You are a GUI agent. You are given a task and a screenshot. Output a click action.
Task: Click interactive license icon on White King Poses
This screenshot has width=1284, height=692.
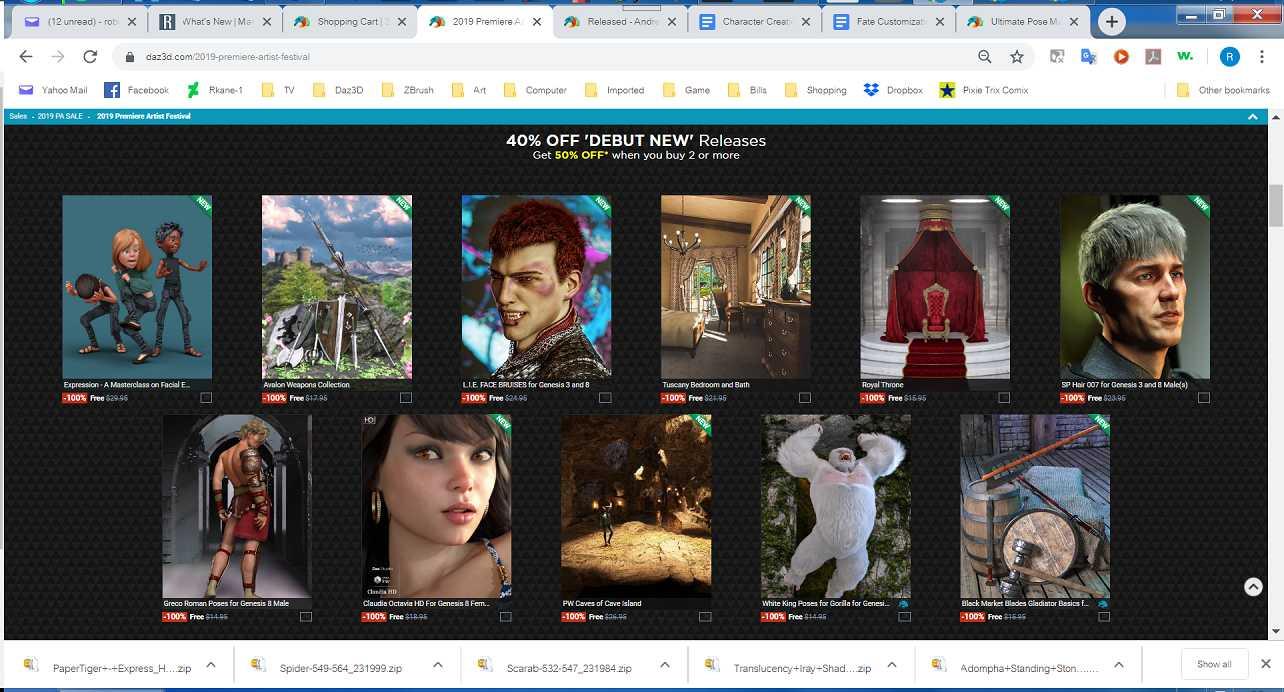click(904, 604)
